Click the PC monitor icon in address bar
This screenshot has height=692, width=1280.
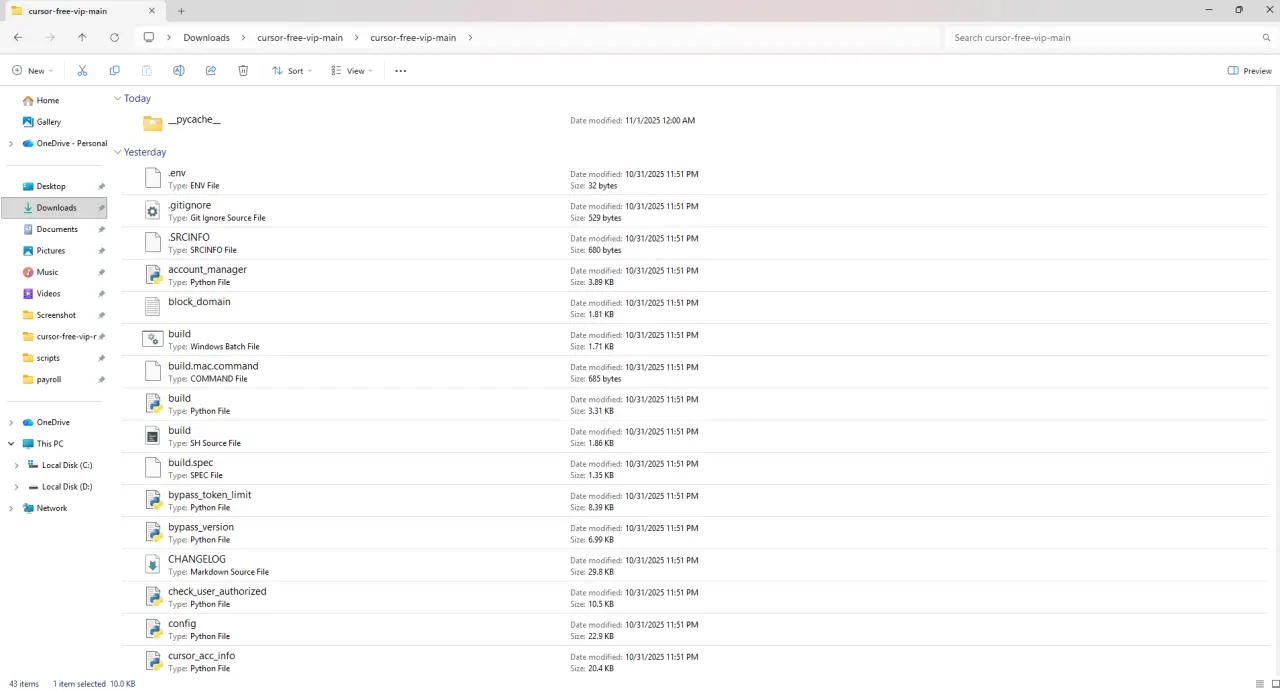click(149, 38)
